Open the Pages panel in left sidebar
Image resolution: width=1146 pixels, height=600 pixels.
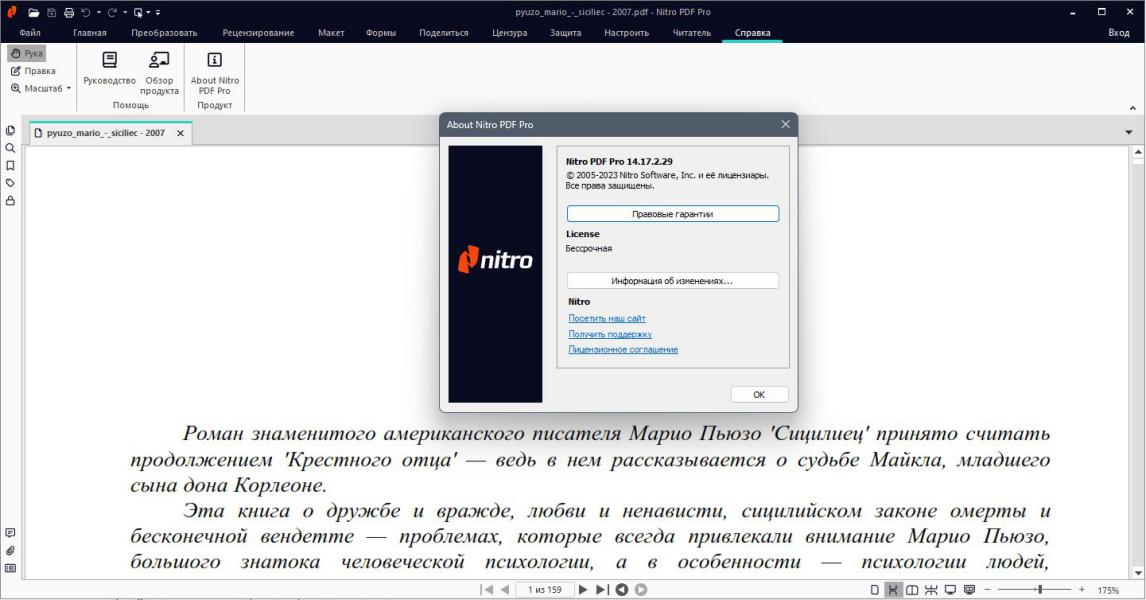point(10,131)
